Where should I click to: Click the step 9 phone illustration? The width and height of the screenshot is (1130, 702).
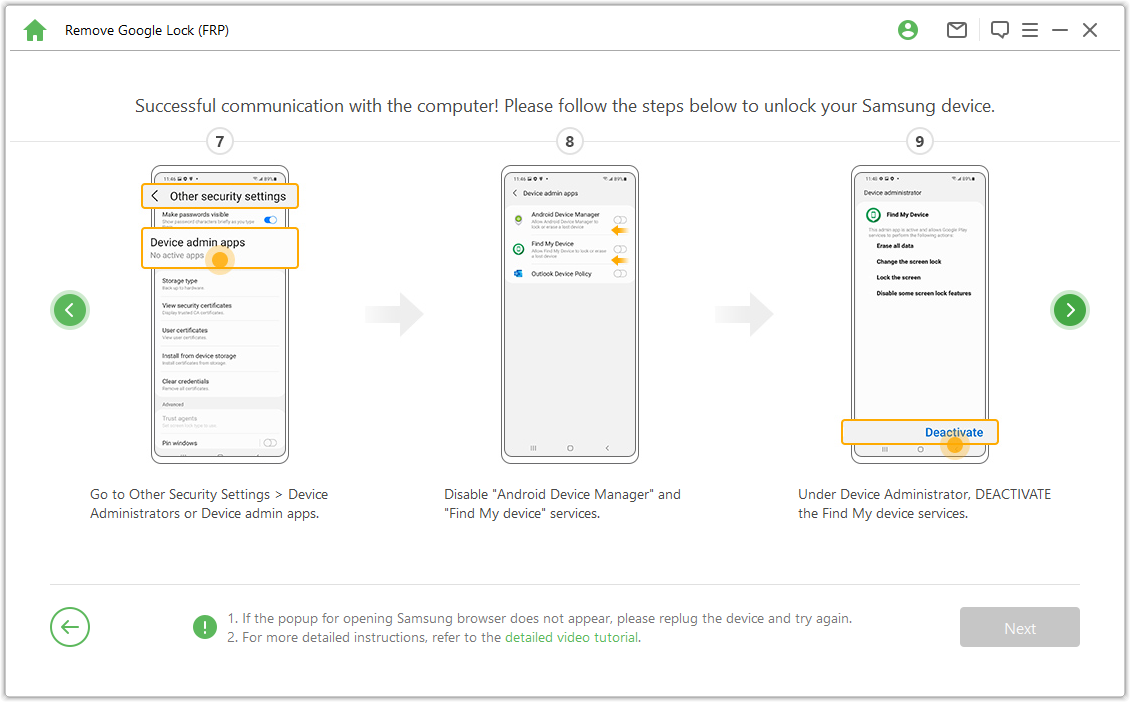click(920, 314)
